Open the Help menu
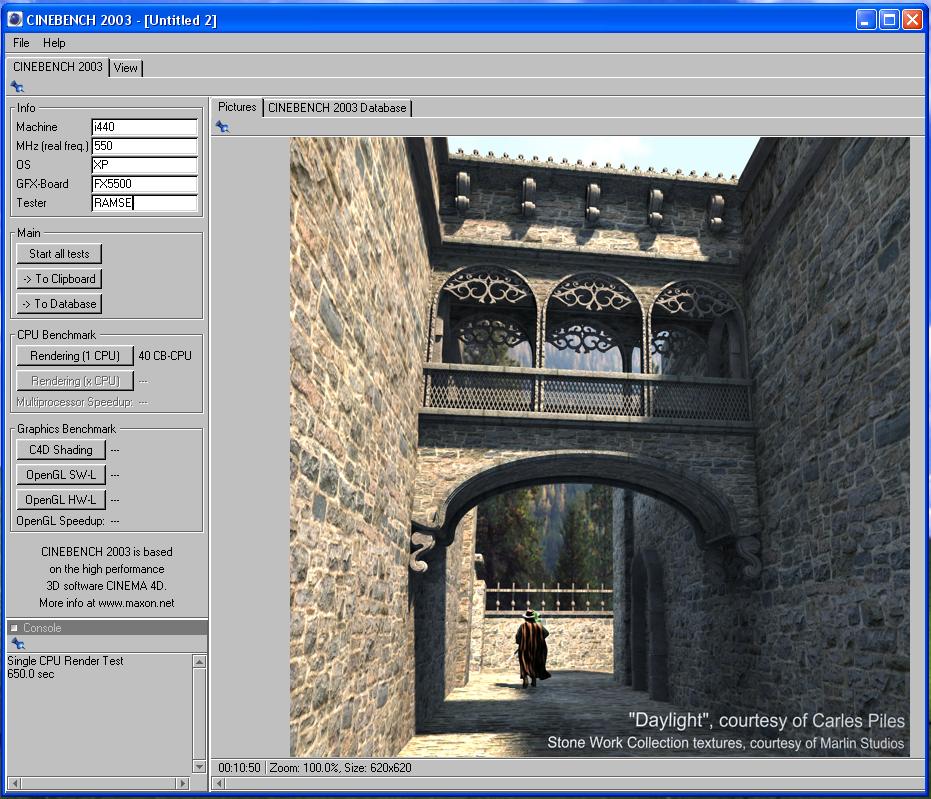 coord(54,43)
